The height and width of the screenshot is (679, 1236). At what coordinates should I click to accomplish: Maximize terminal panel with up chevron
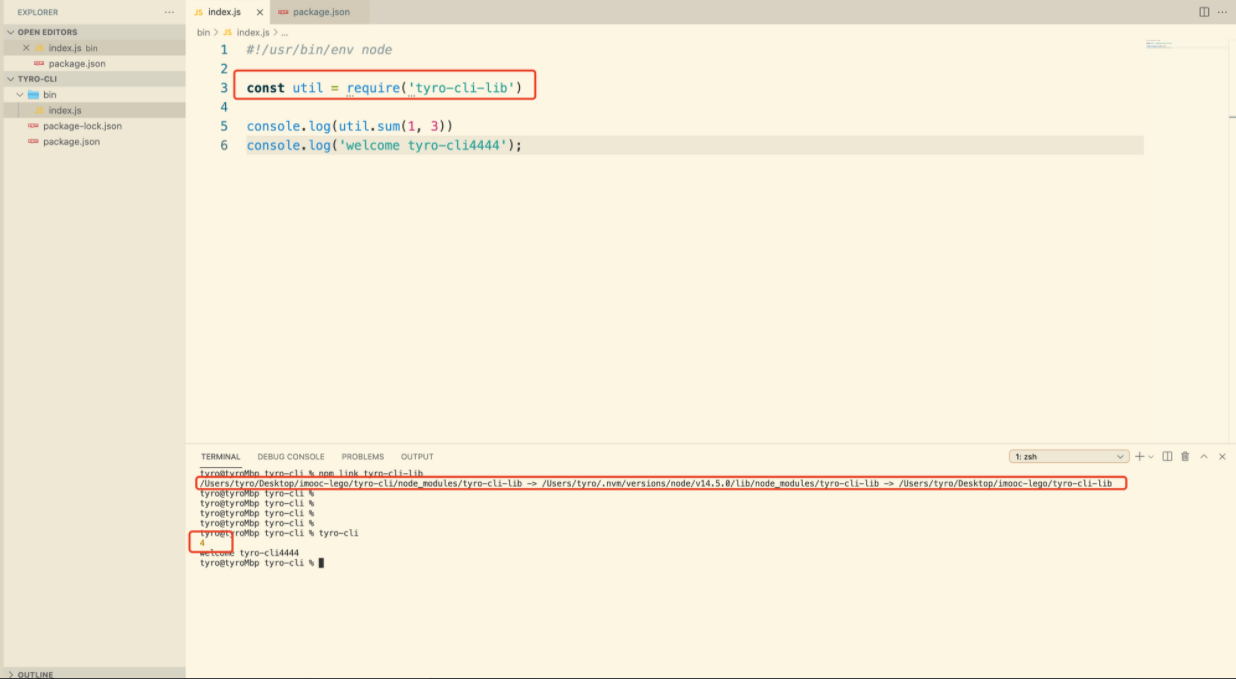(x=1204, y=456)
